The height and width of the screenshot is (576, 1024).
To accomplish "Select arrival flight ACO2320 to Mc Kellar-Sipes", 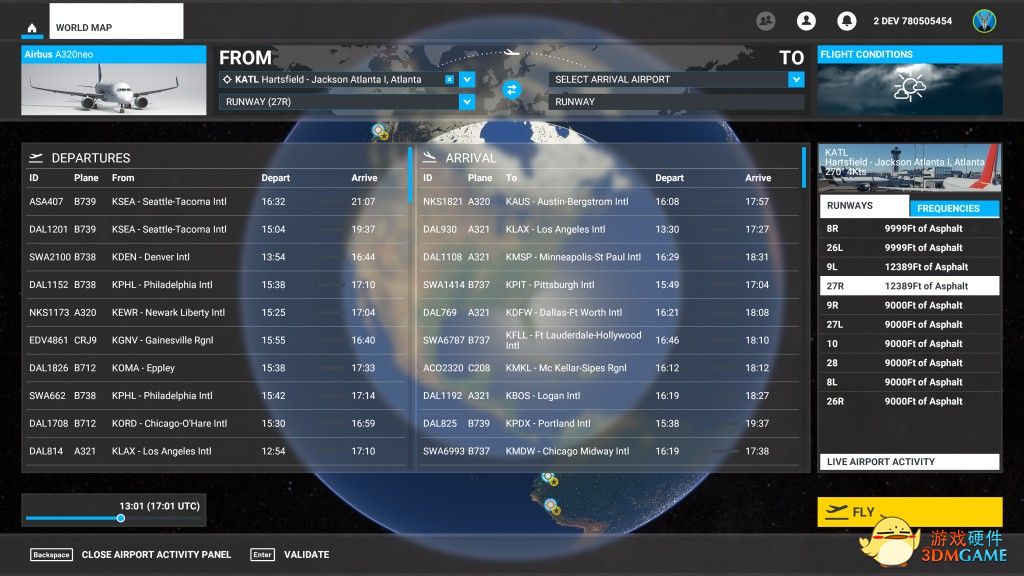I will tap(609, 368).
